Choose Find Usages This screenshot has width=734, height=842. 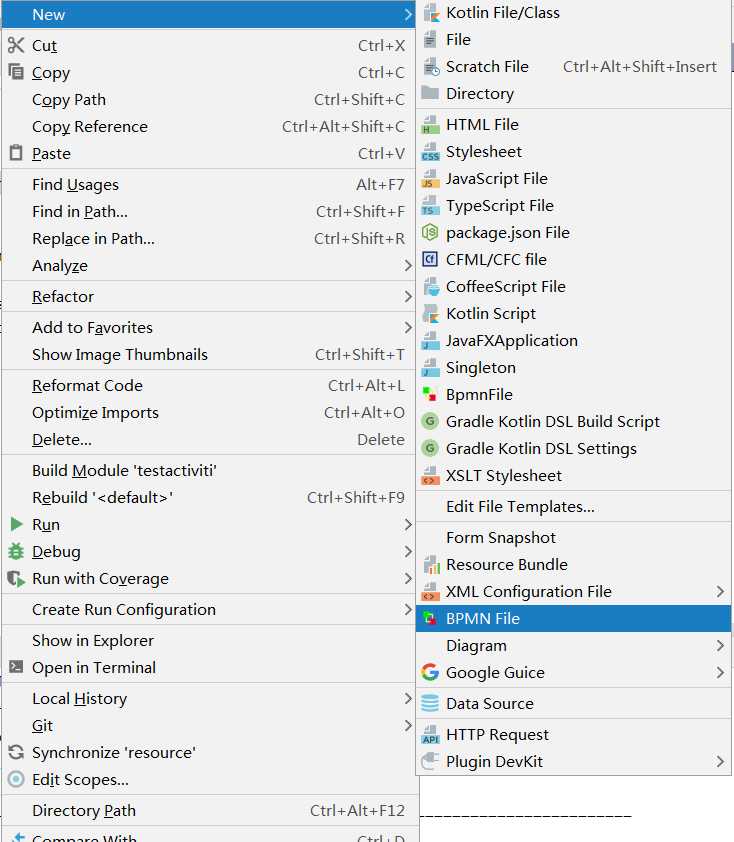point(208,184)
